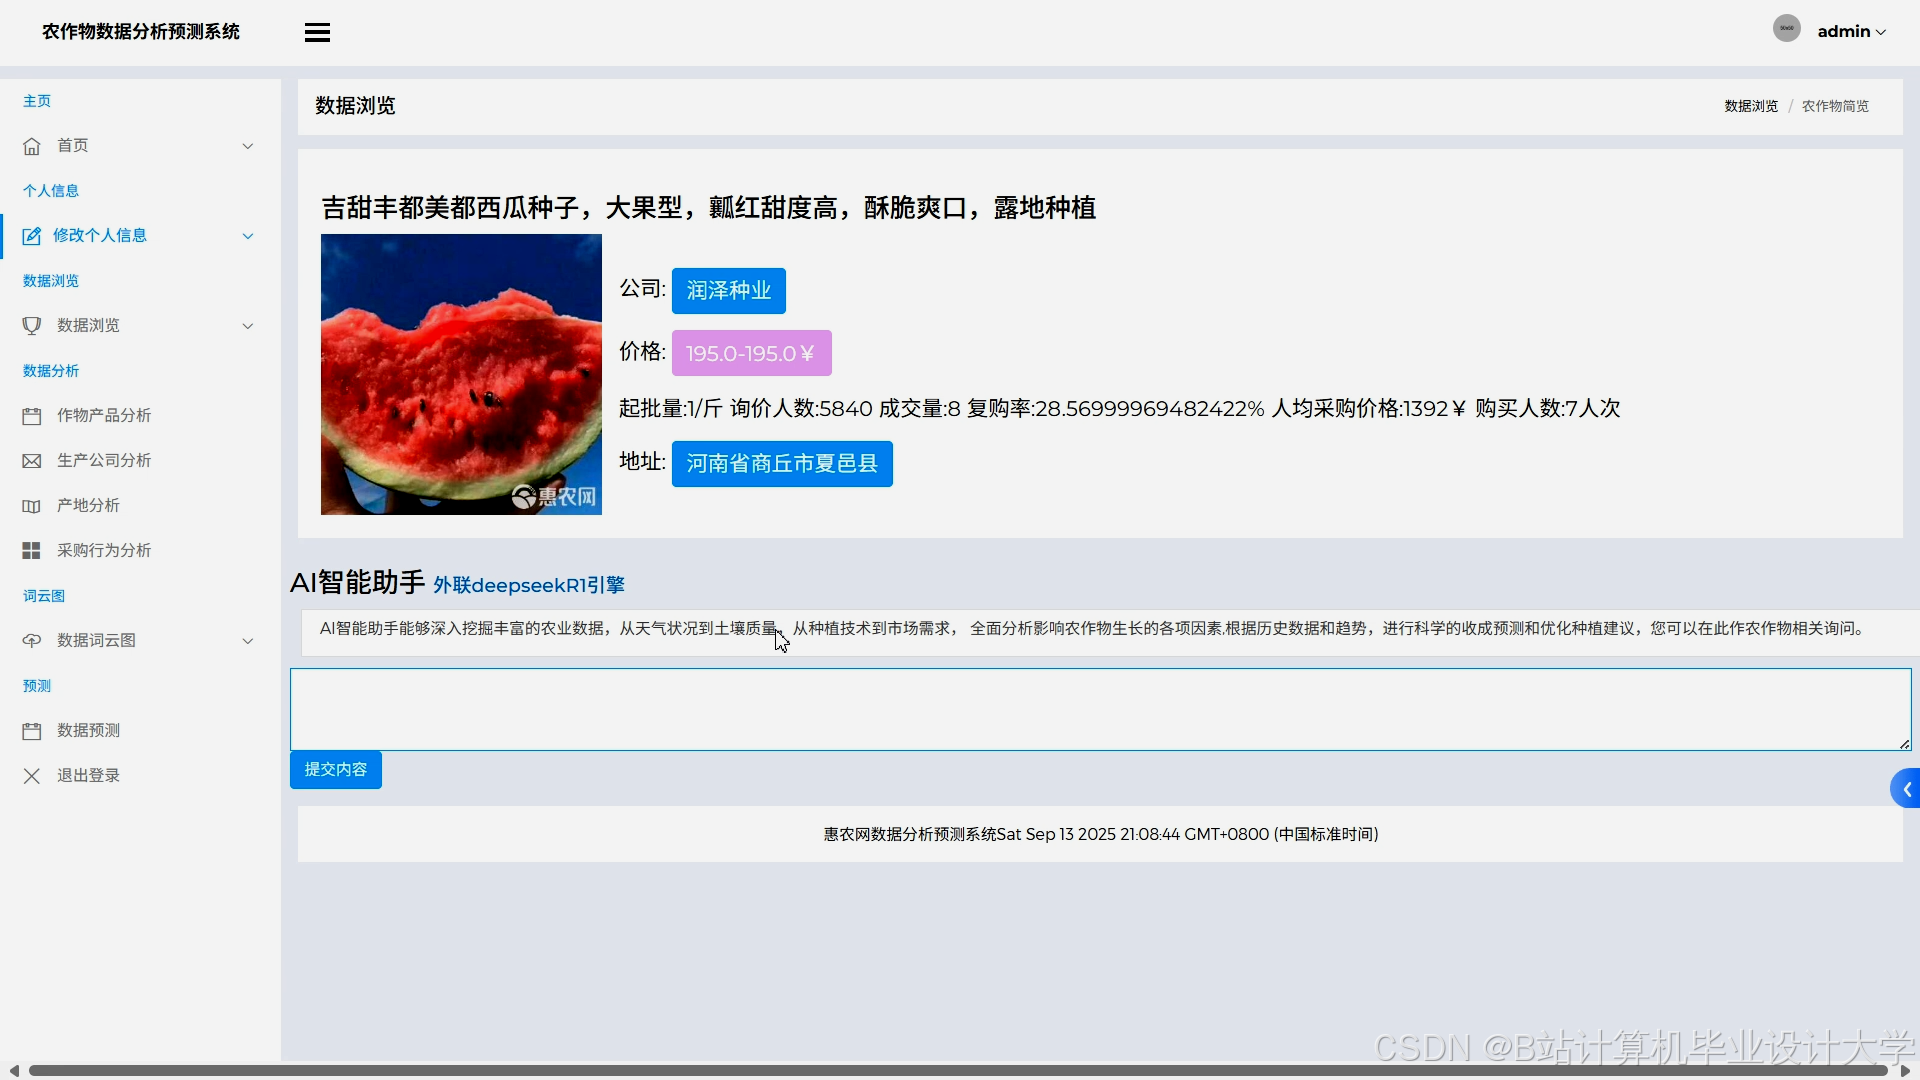The image size is (1920, 1080).
Task: Click the 修改个人信息 edit icon
Action: (x=31, y=235)
